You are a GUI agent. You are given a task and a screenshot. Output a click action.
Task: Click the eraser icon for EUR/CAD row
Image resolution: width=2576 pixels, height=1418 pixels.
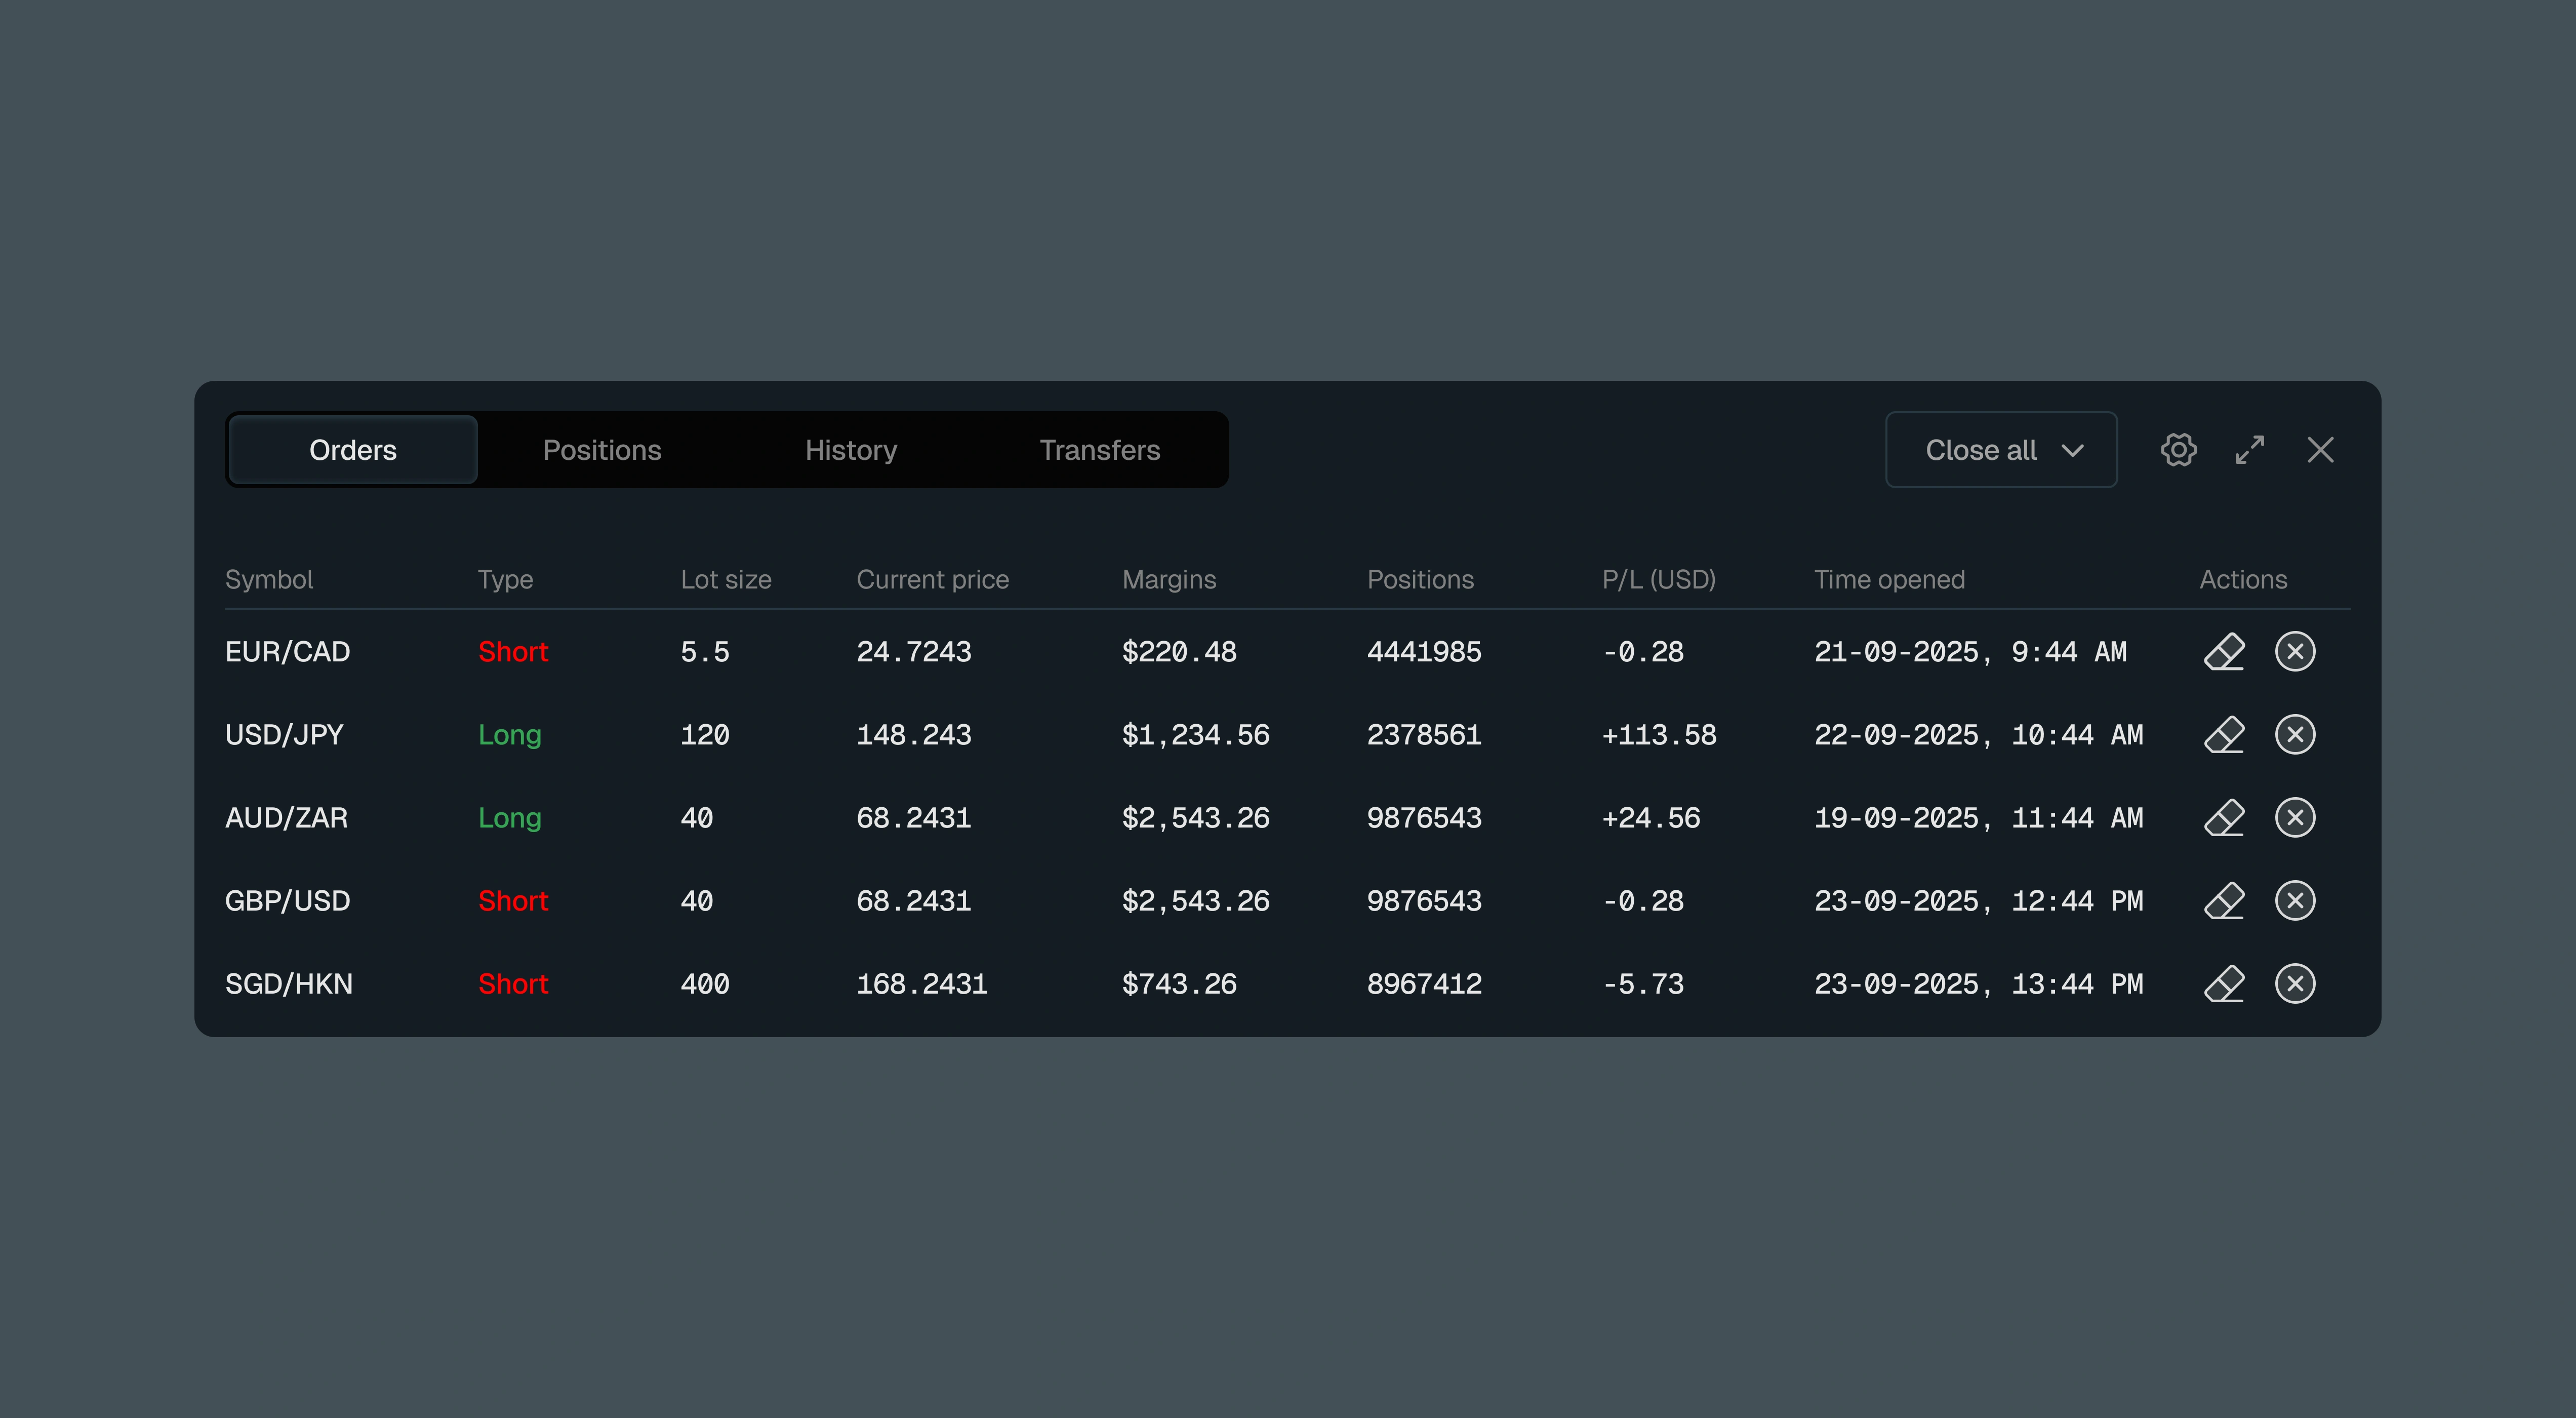pos(2224,652)
